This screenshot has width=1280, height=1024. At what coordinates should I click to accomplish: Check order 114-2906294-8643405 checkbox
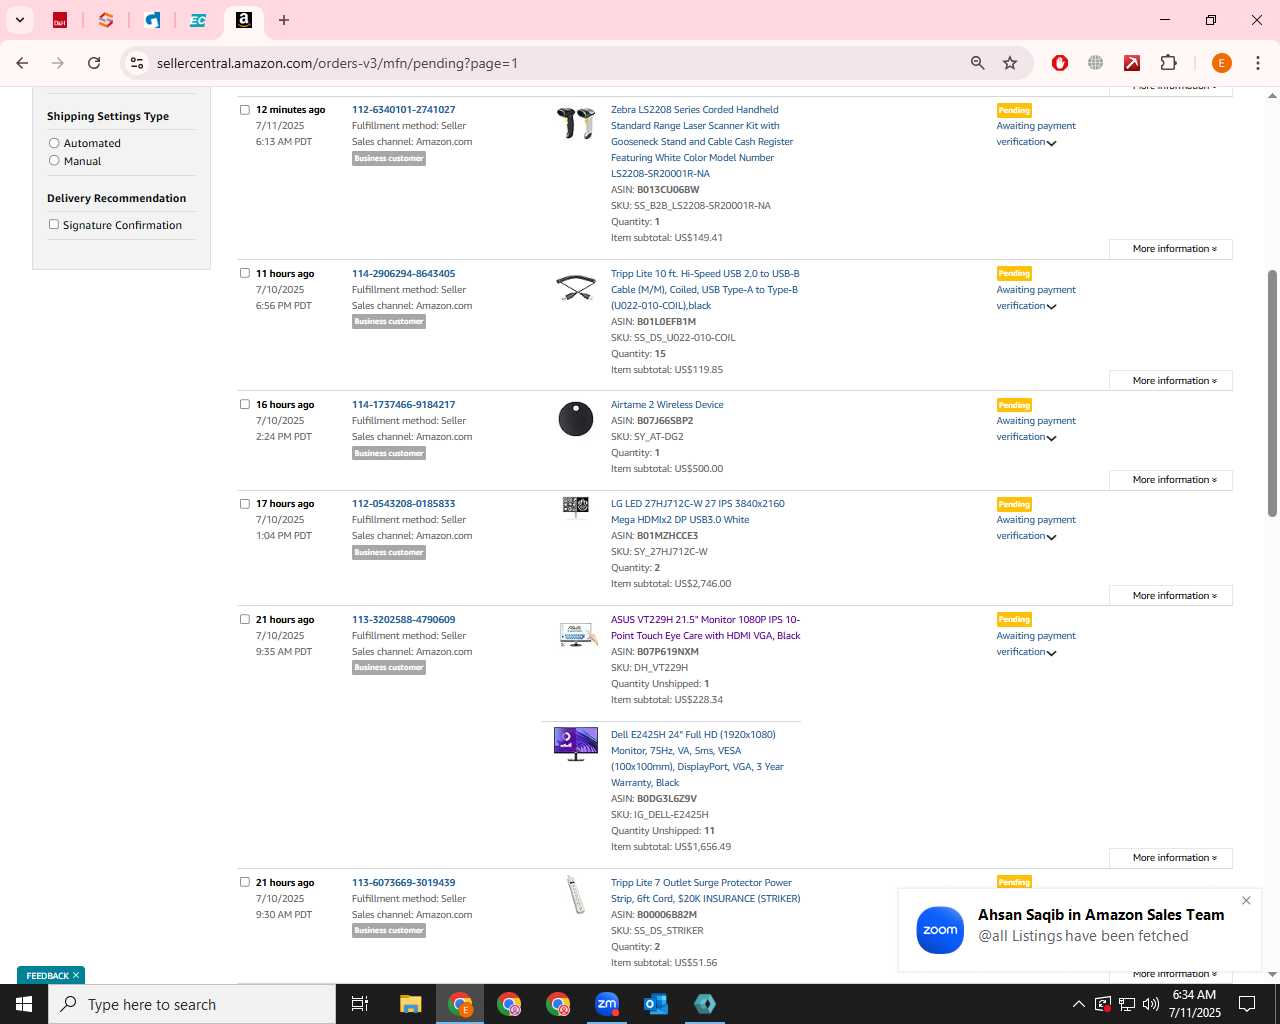point(244,273)
